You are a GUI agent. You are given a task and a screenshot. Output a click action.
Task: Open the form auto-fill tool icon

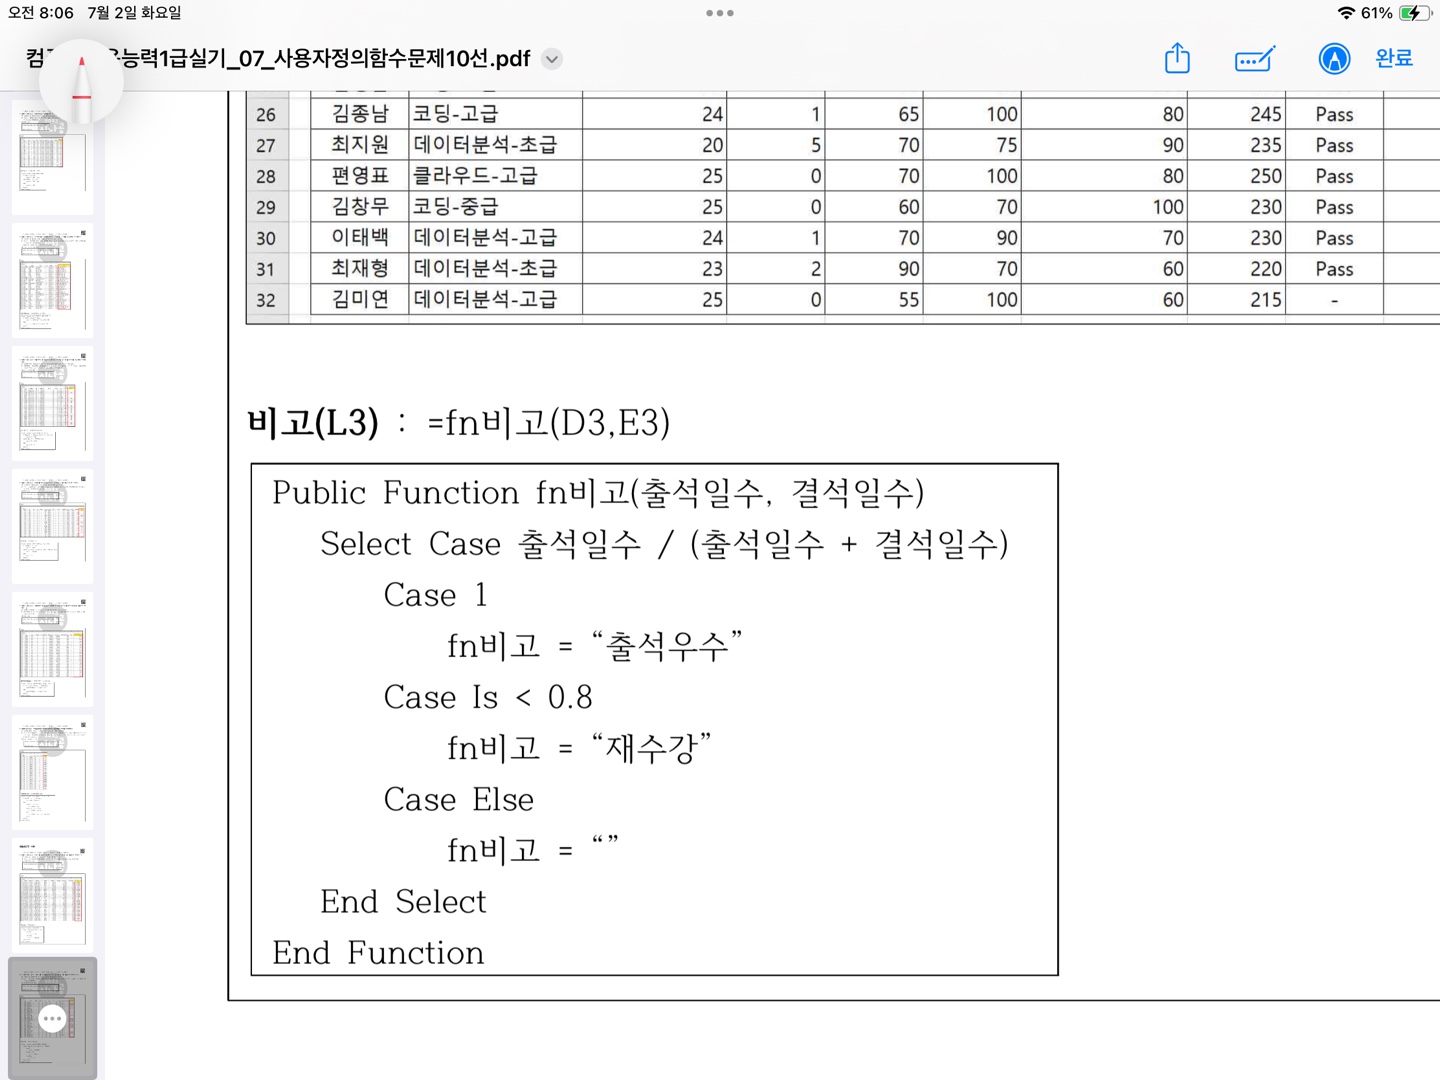1254,59
